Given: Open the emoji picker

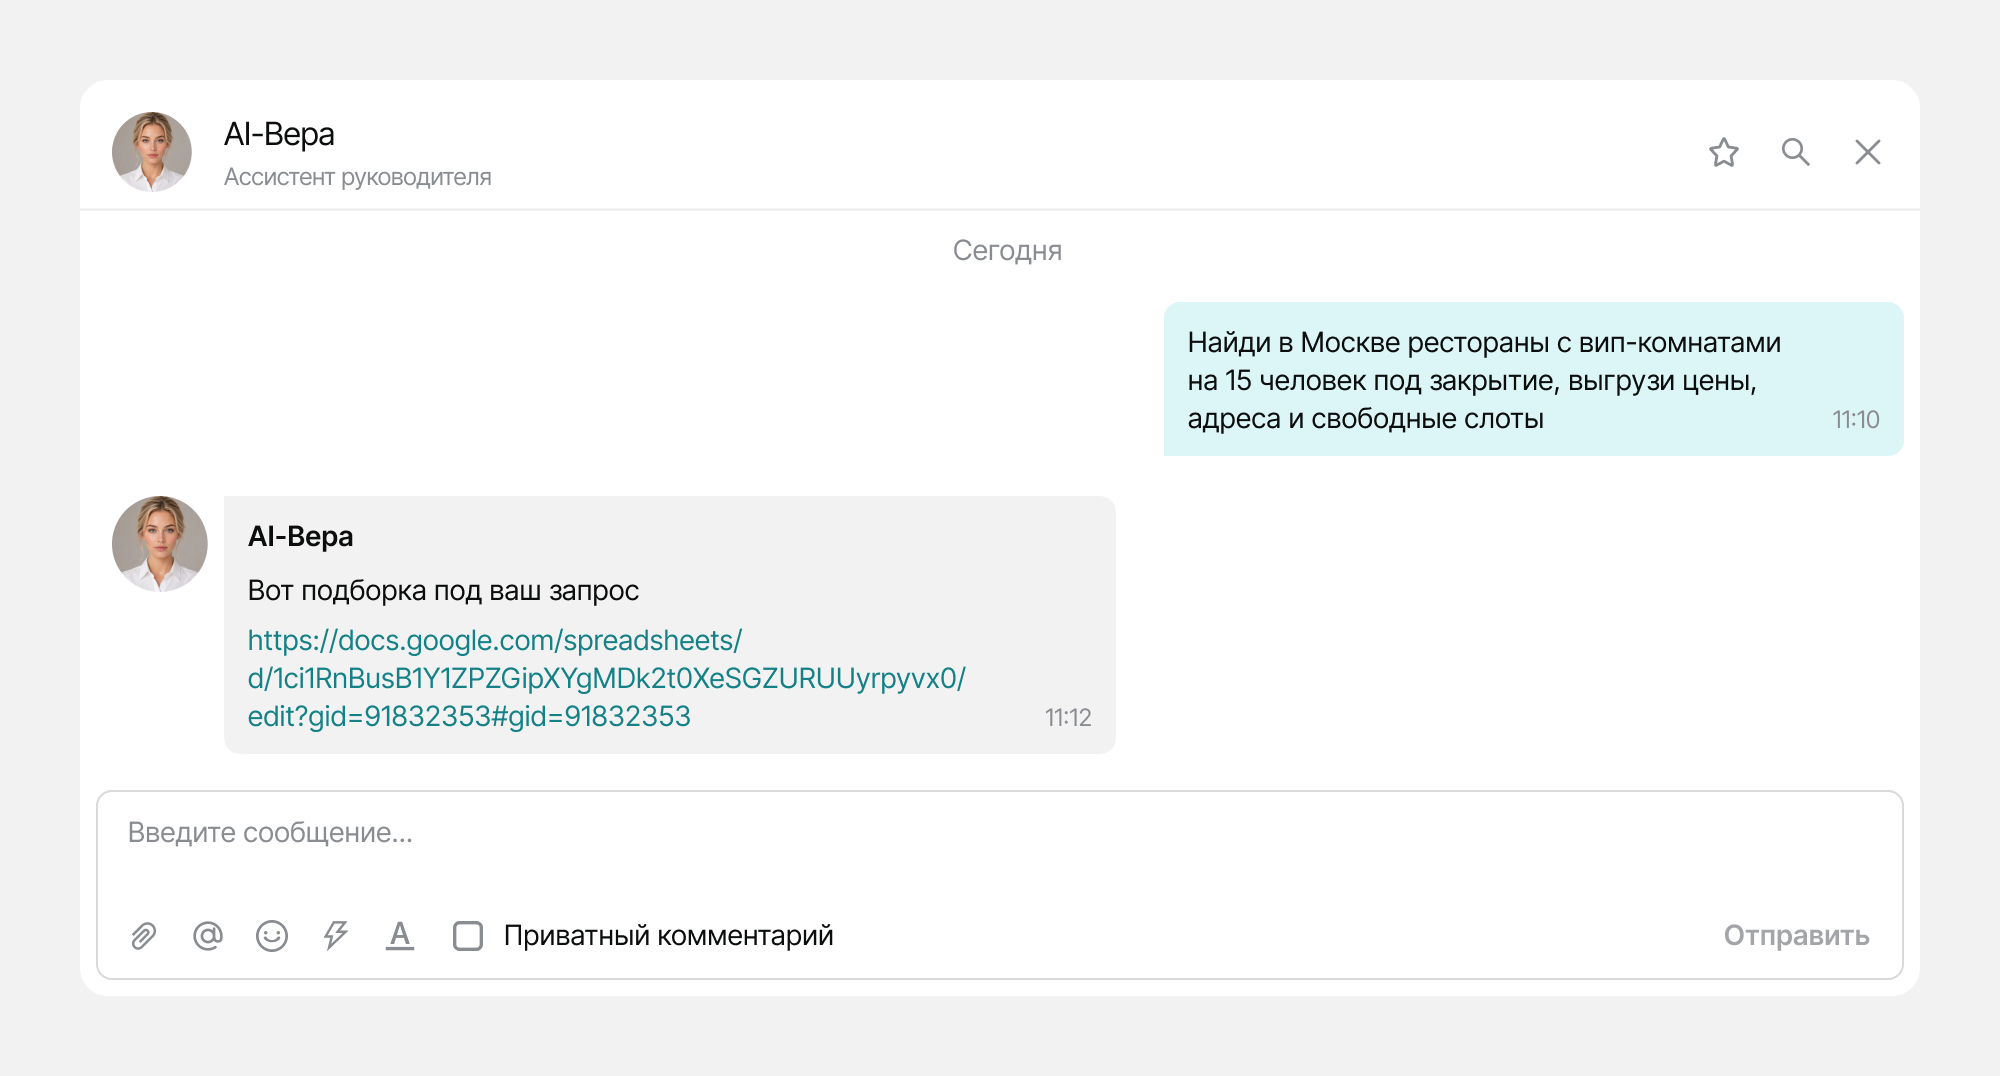Looking at the screenshot, I should pos(272,936).
